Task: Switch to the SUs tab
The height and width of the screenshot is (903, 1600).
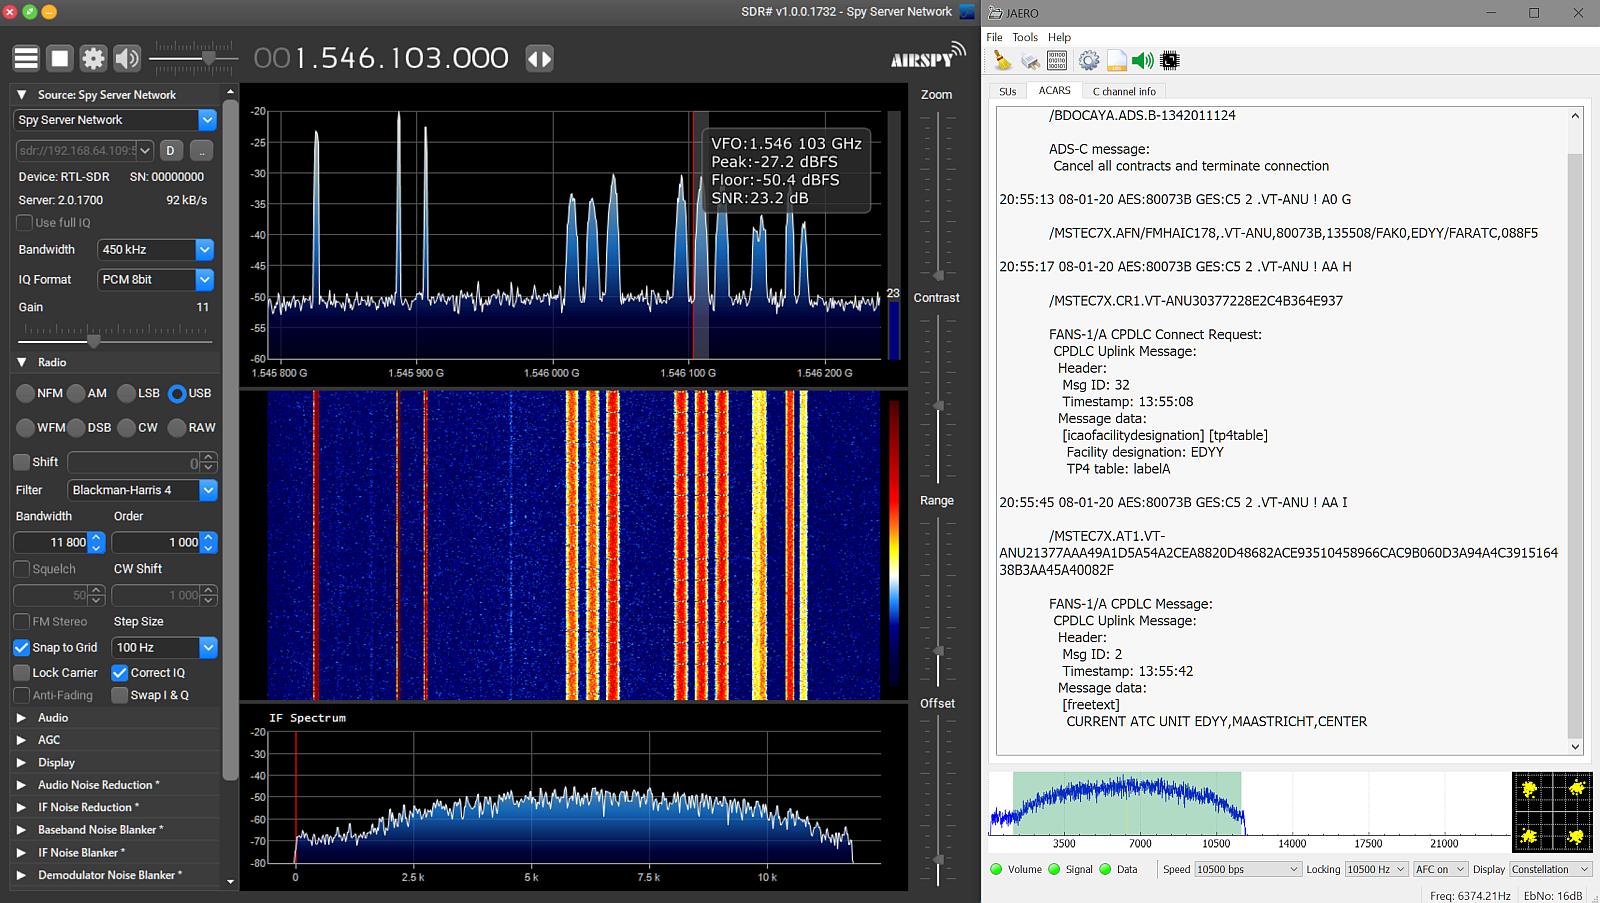Action: pyautogui.click(x=1007, y=91)
